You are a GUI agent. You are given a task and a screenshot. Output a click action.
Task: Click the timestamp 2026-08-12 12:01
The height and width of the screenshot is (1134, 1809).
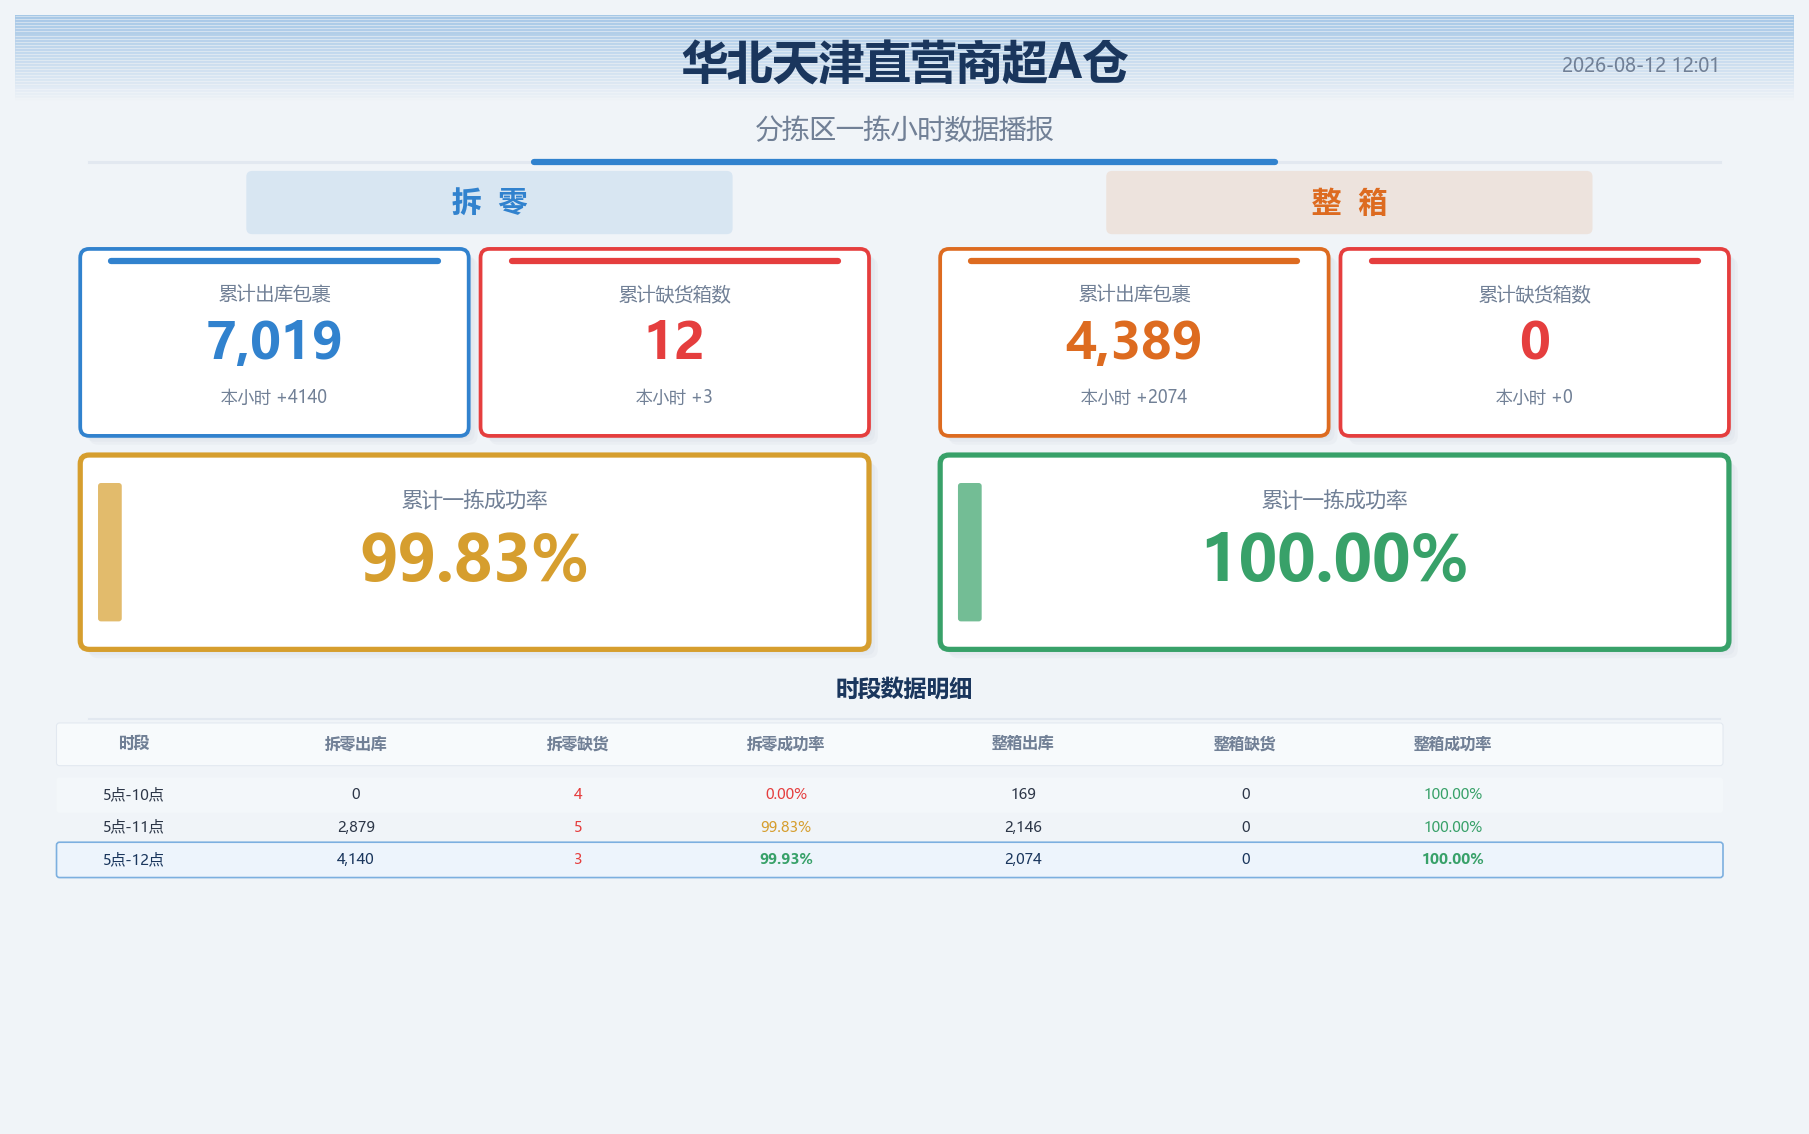1640,65
